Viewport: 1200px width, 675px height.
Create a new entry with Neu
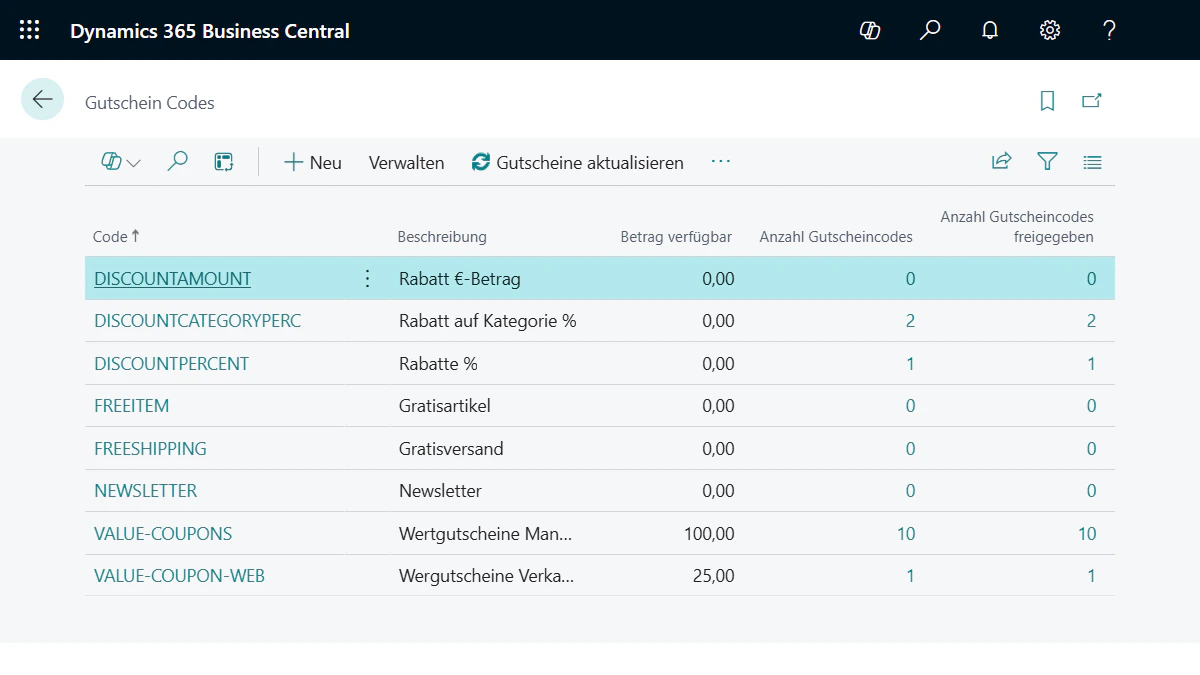pos(313,162)
